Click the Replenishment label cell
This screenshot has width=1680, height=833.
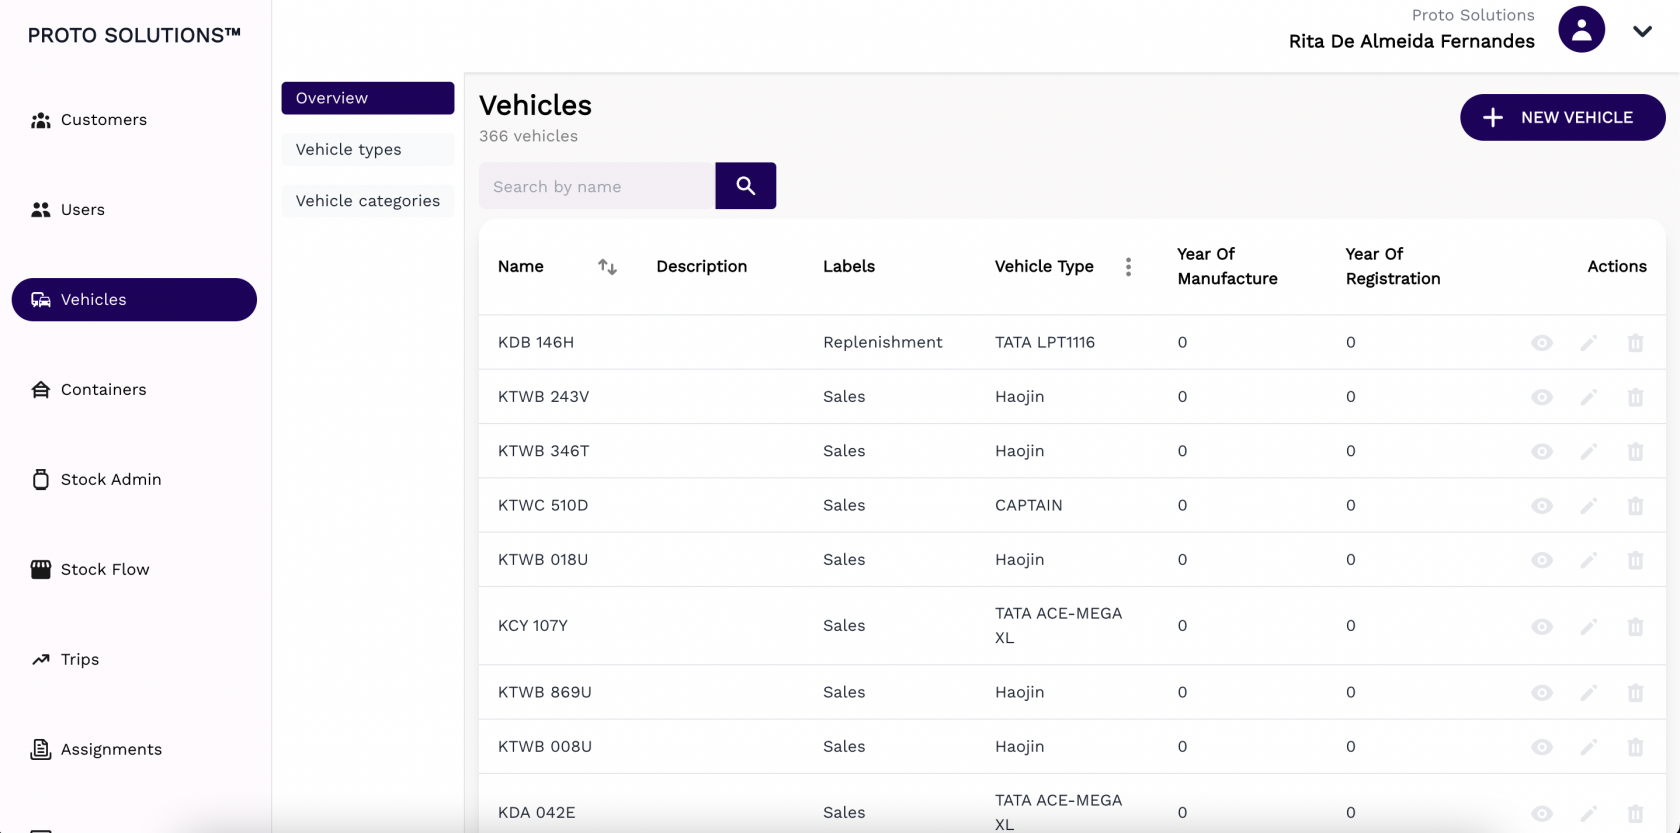(882, 342)
